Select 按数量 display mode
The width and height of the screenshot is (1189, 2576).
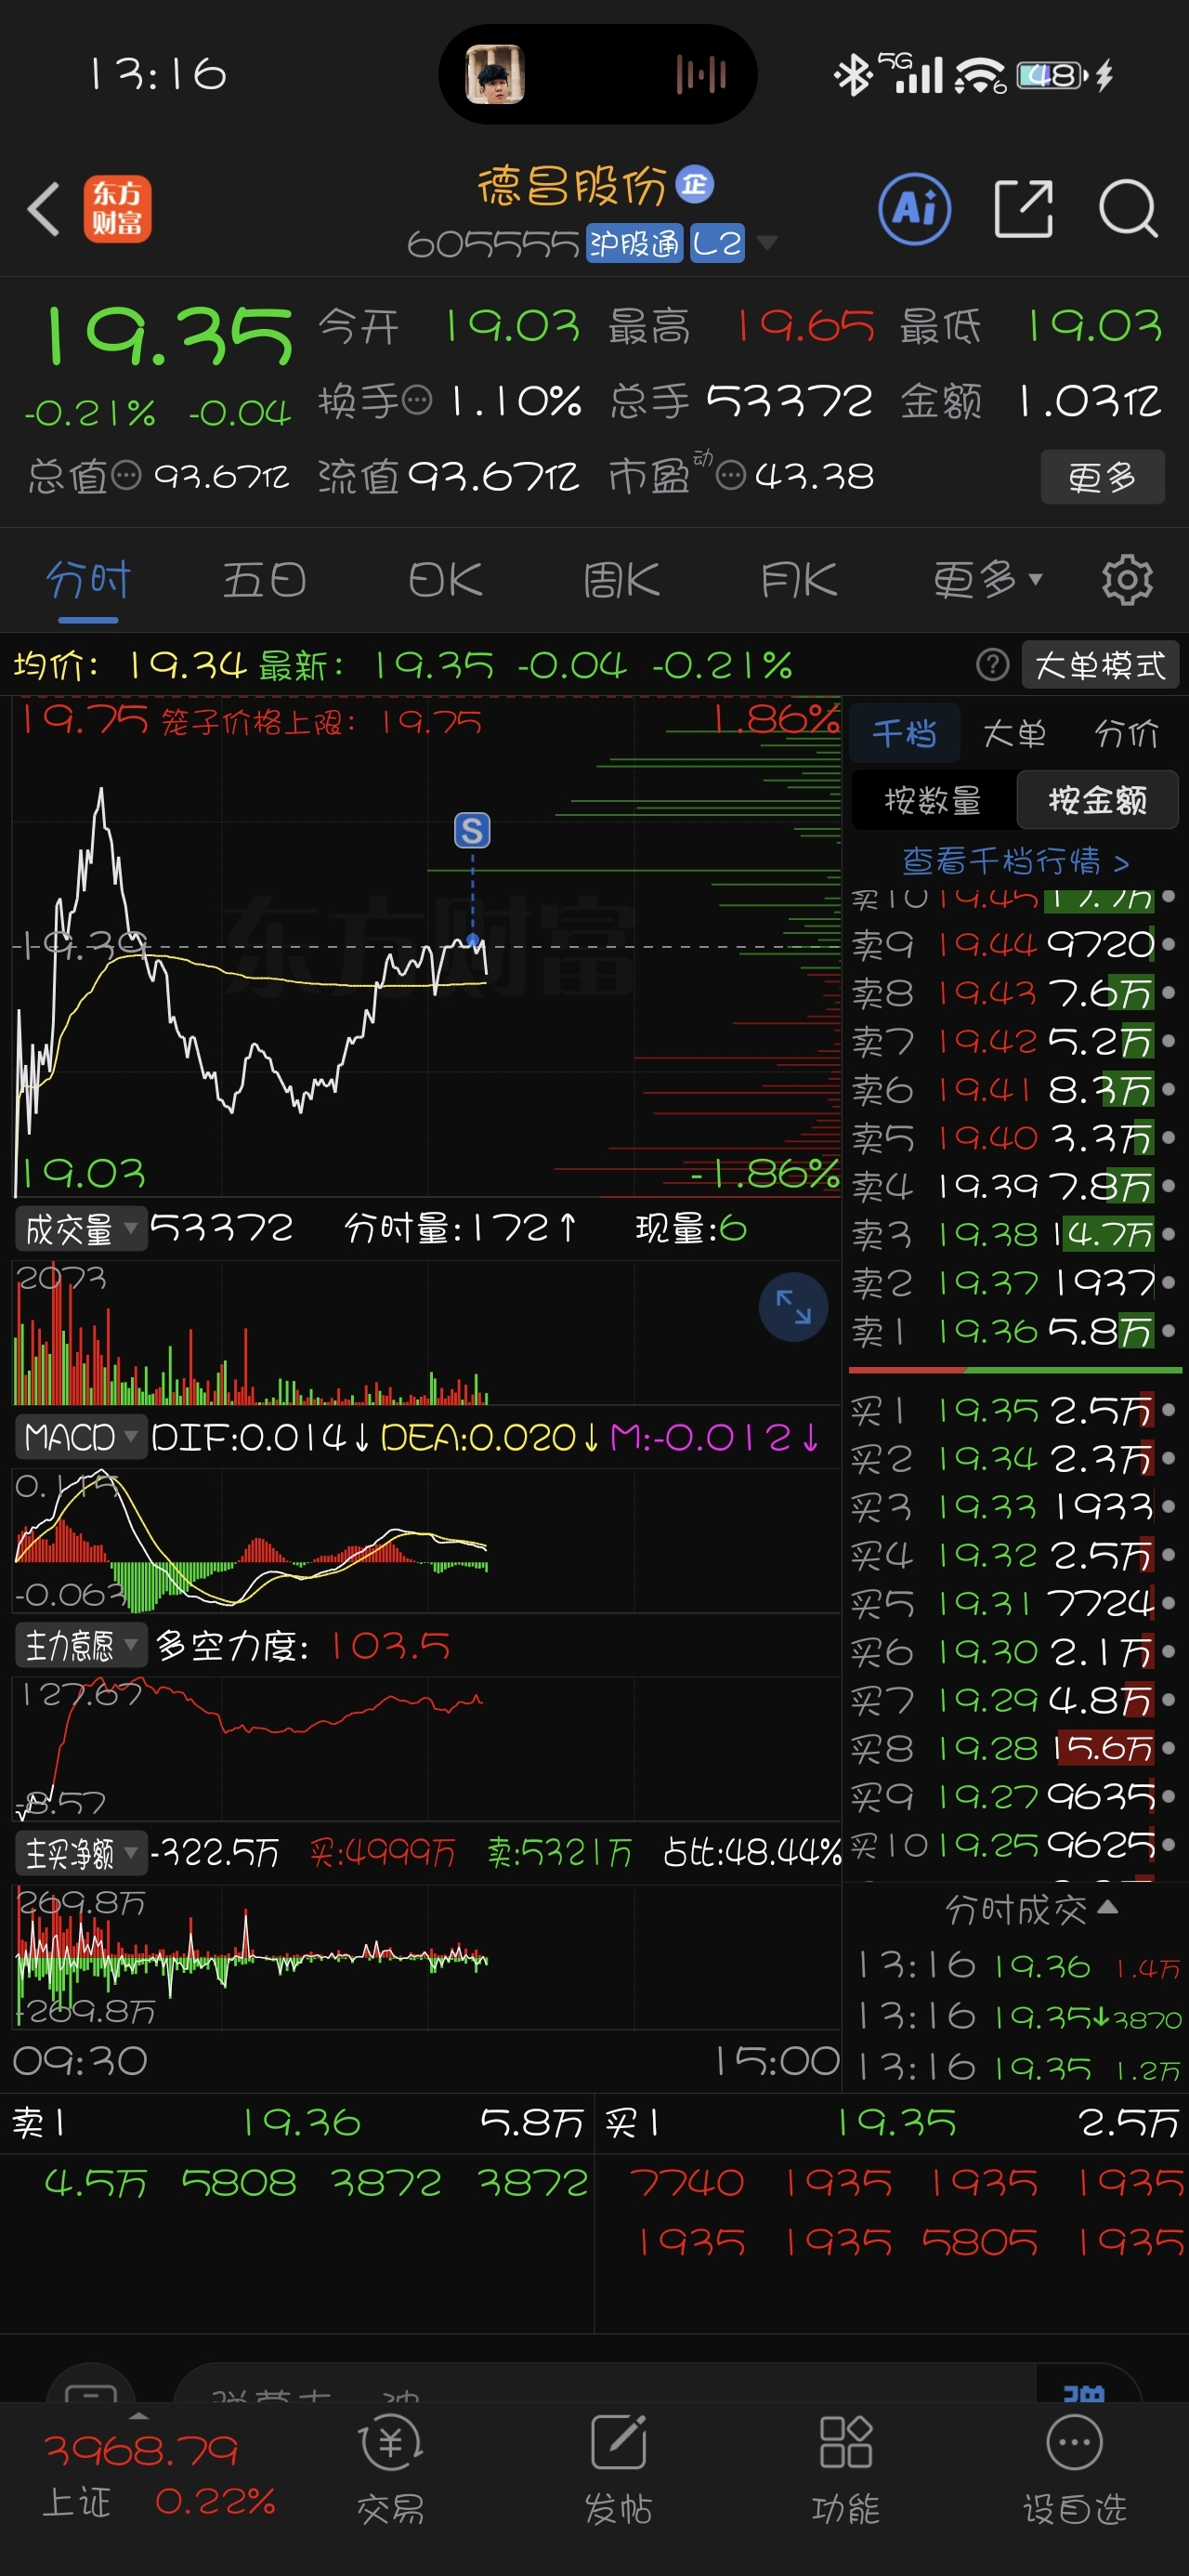tap(933, 800)
